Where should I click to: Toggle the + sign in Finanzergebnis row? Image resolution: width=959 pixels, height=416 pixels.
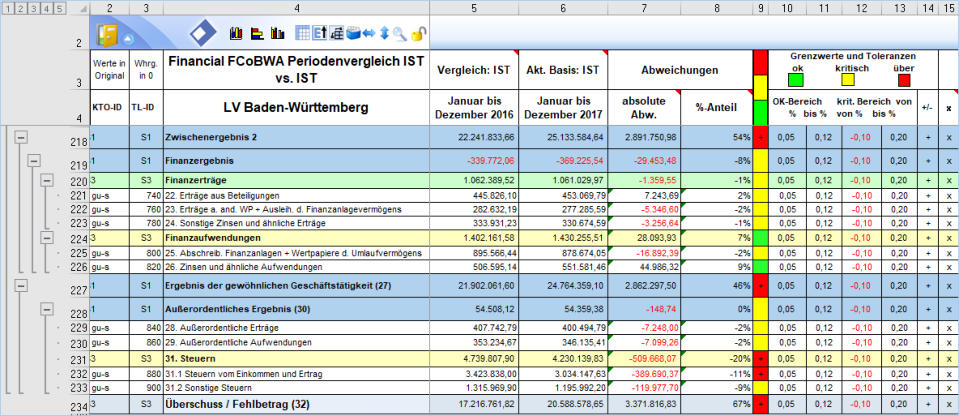[926, 159]
